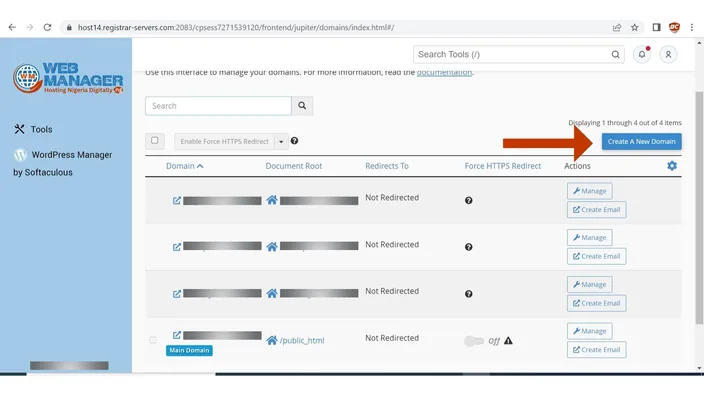The image size is (704, 396).
Task: Click first row Force HTTPS help icon
Action: [x=468, y=200]
